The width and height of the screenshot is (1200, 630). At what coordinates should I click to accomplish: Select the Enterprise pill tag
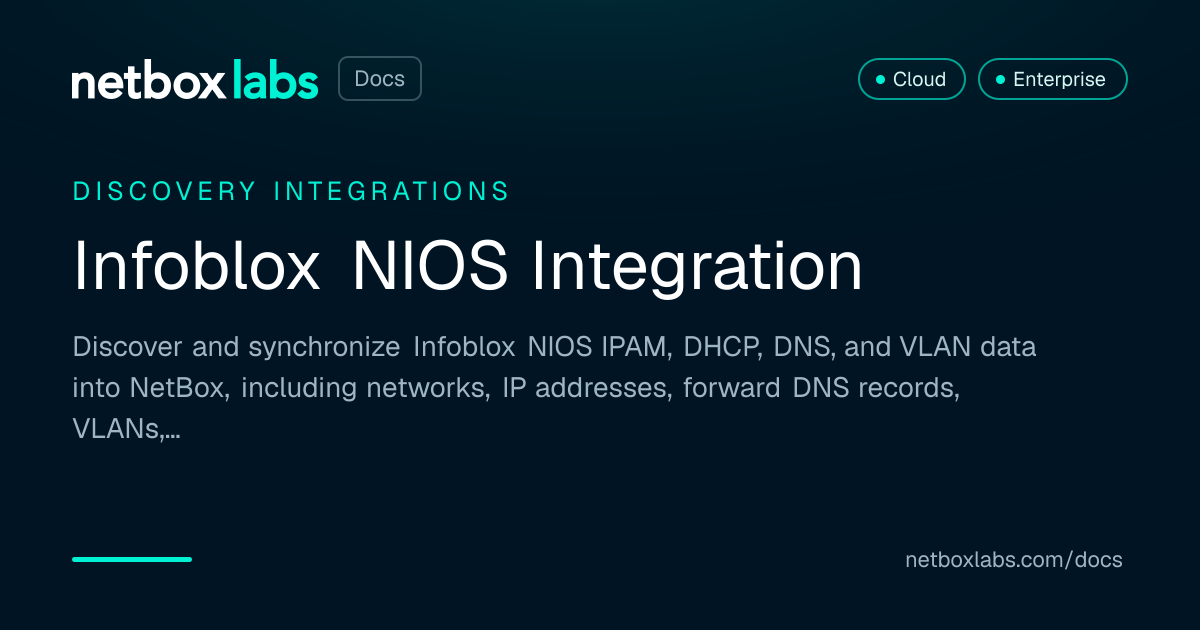[1052, 79]
